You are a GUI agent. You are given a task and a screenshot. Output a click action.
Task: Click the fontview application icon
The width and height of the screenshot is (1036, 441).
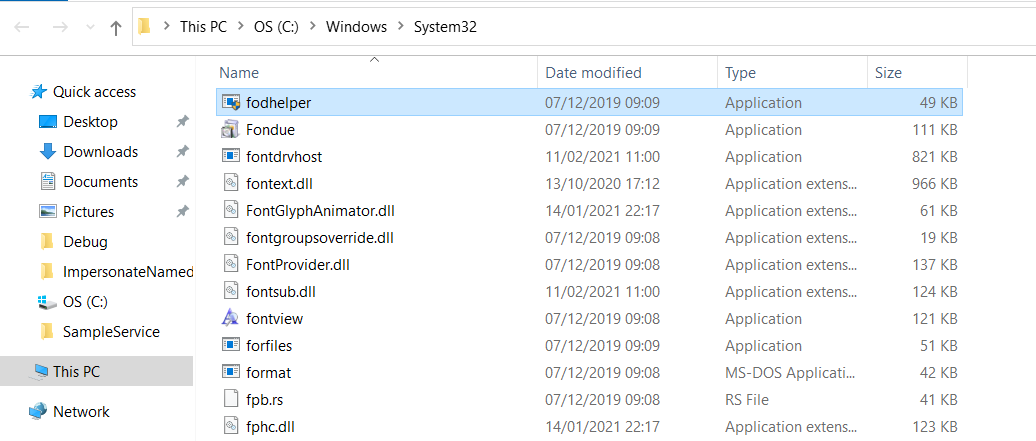[x=230, y=318]
